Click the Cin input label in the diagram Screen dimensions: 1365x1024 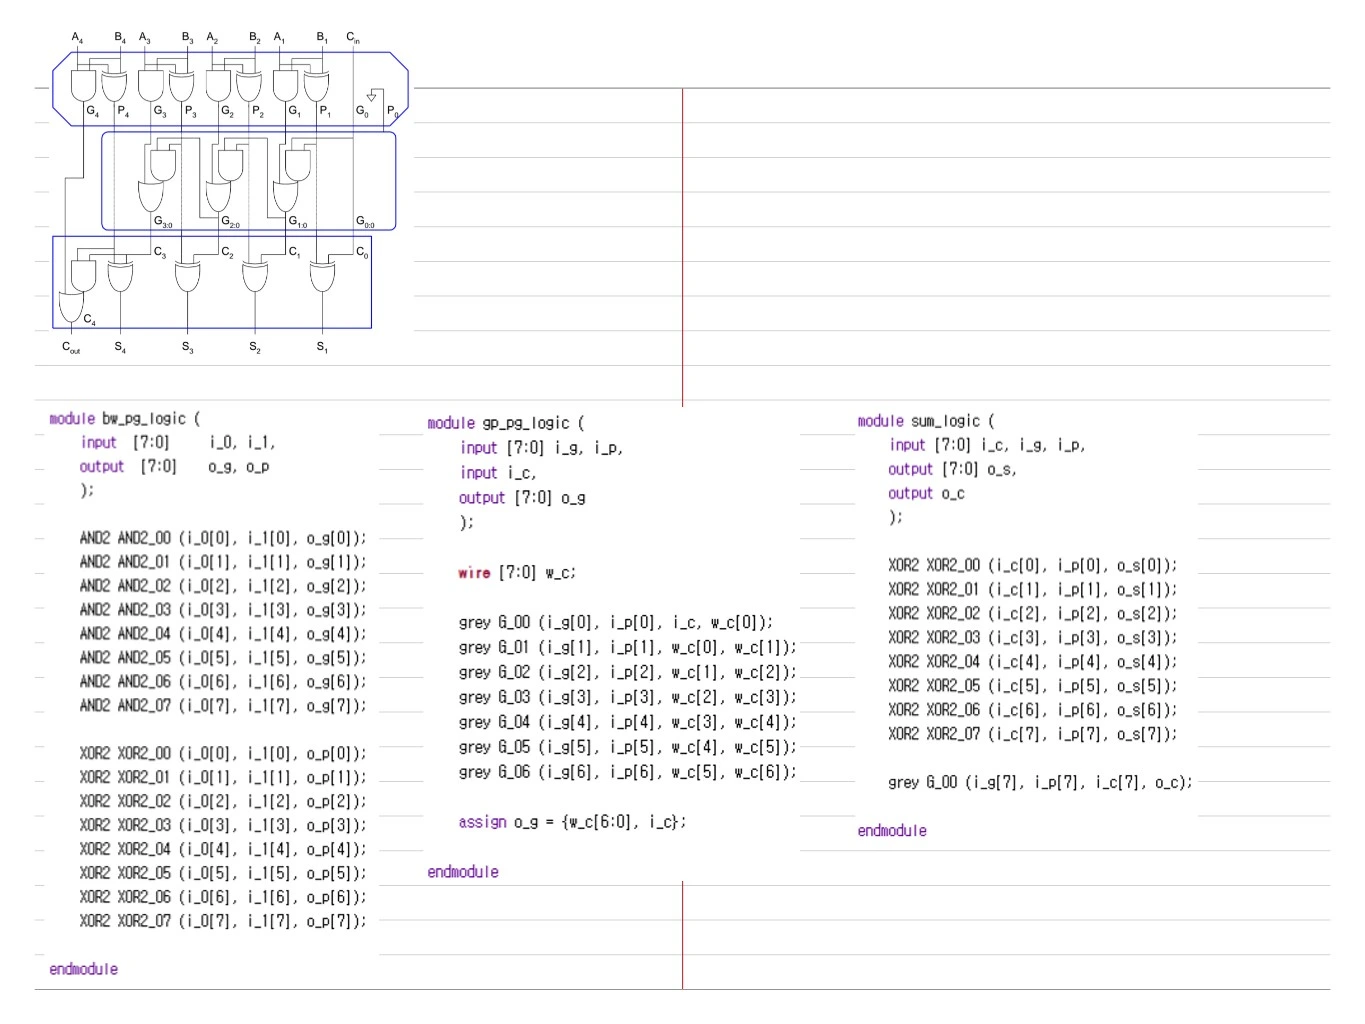tap(353, 37)
